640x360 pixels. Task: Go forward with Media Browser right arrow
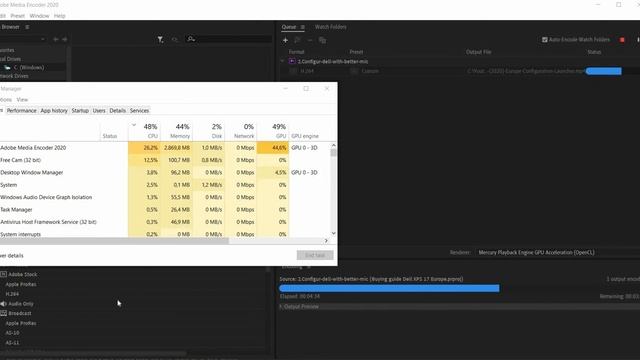64,39
